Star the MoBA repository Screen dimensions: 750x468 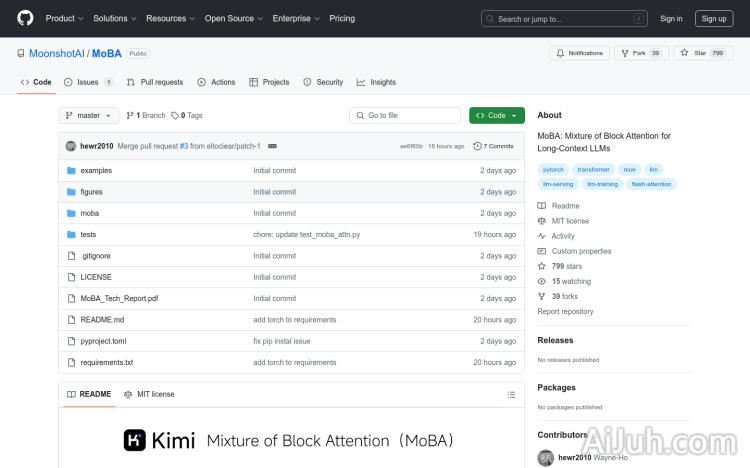tap(703, 53)
